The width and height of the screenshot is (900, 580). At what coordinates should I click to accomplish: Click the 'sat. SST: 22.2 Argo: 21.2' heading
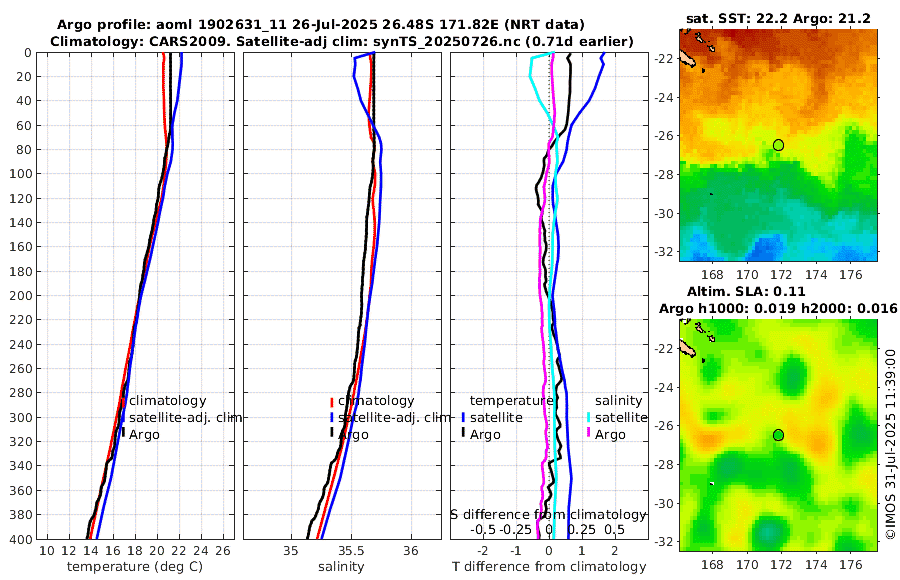coord(778,19)
